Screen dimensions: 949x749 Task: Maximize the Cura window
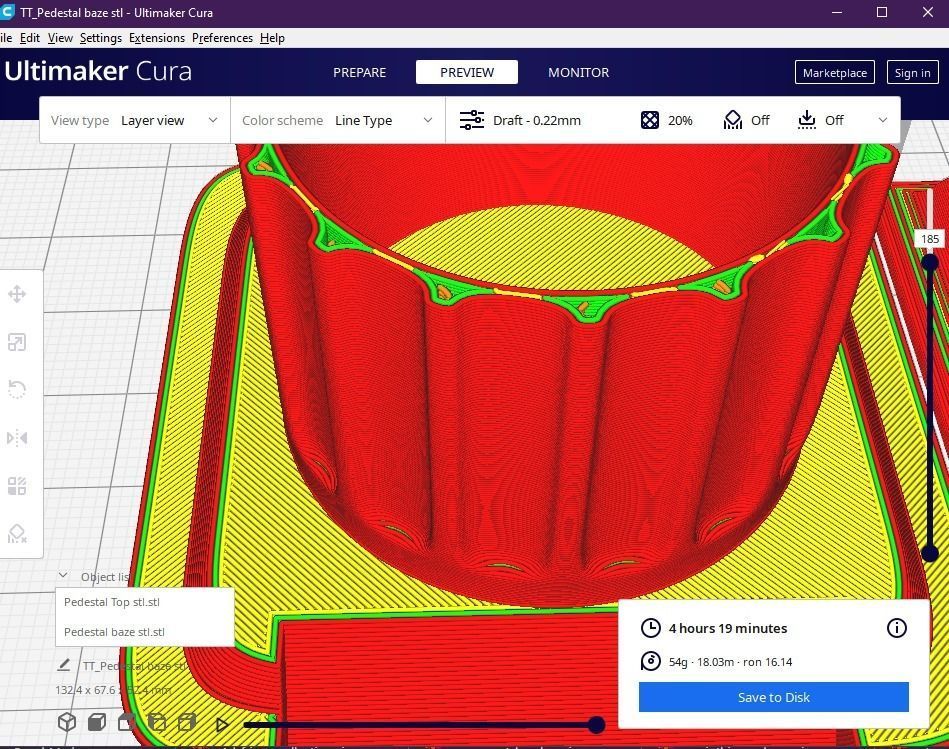(882, 12)
